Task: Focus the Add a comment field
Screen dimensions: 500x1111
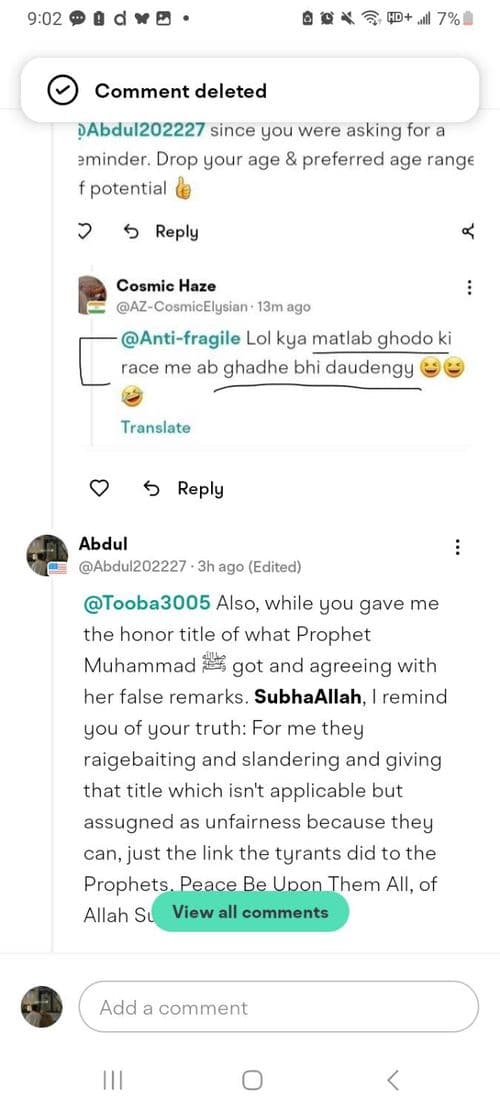Action: pos(278,1007)
